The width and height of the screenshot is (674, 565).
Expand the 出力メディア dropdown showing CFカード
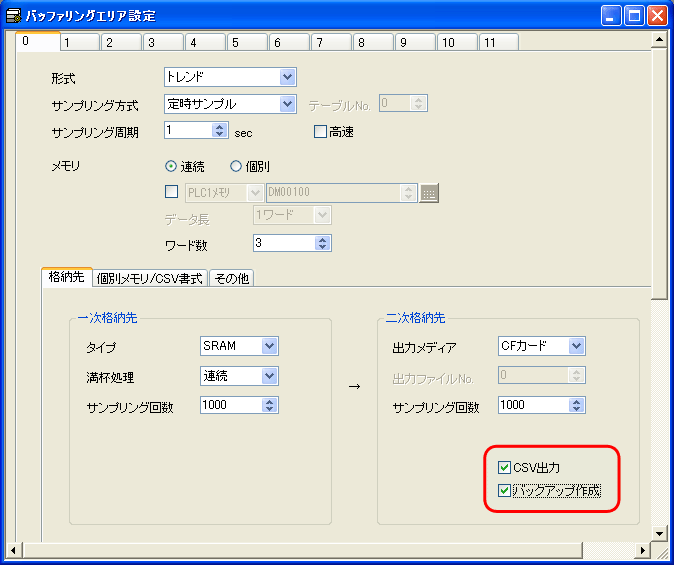point(576,346)
